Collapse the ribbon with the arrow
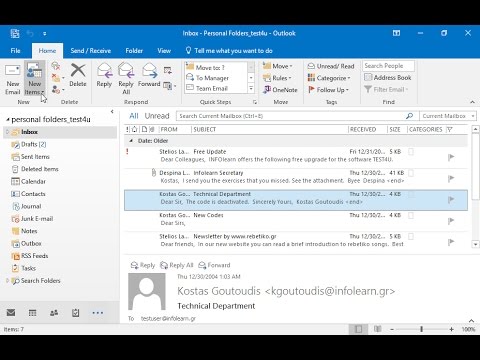The width and height of the screenshot is (480, 360). [472, 102]
